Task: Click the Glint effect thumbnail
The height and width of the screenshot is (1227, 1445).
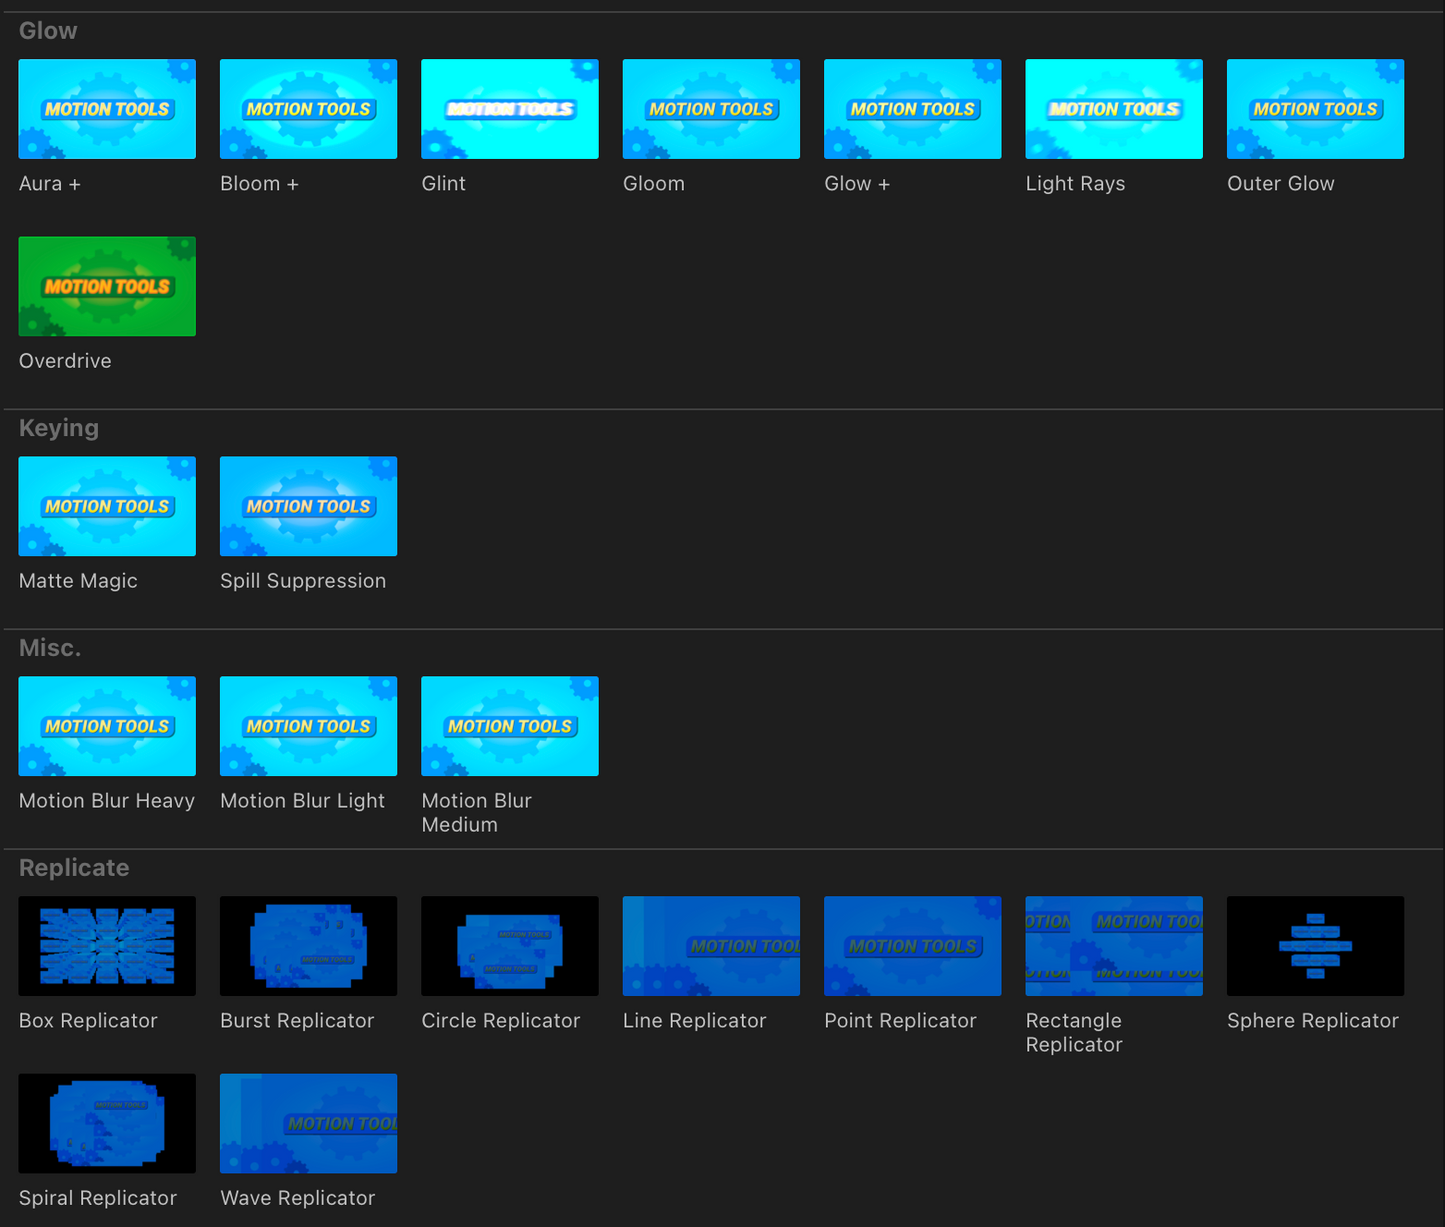Action: click(x=510, y=109)
